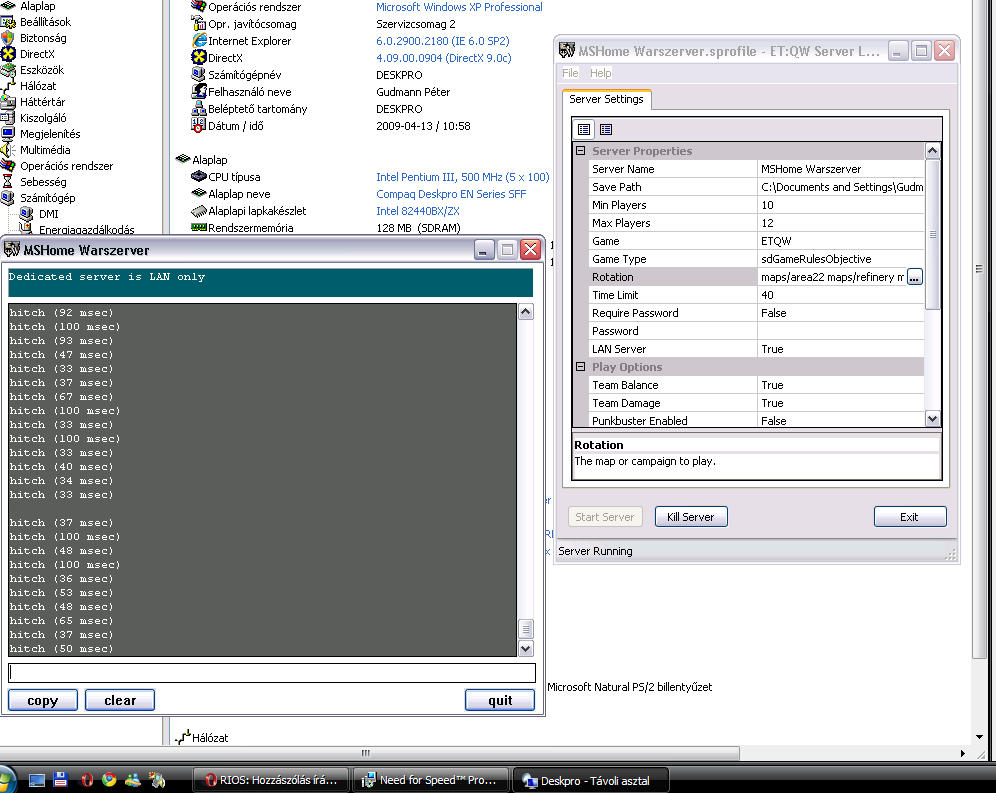Launch Opera from quick launch

point(86,780)
